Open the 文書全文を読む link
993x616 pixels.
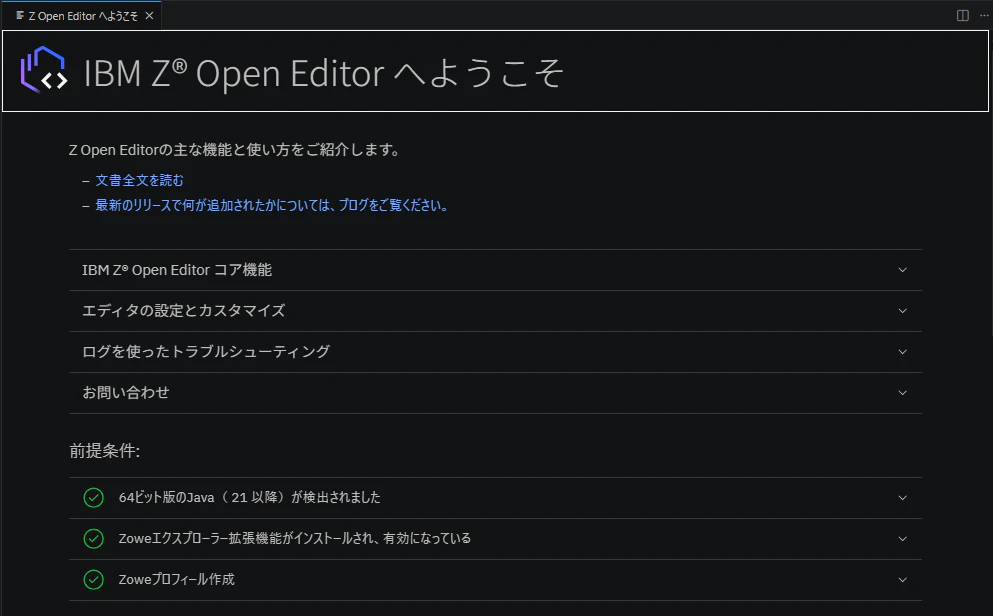coord(139,180)
